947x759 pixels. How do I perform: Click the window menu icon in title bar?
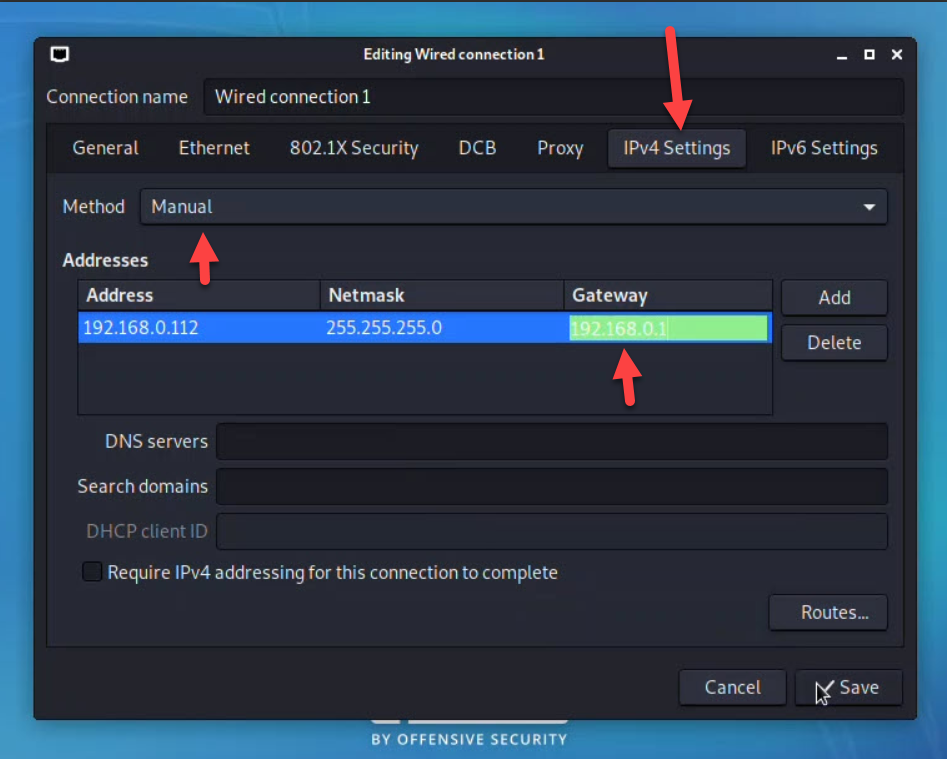click(x=61, y=54)
